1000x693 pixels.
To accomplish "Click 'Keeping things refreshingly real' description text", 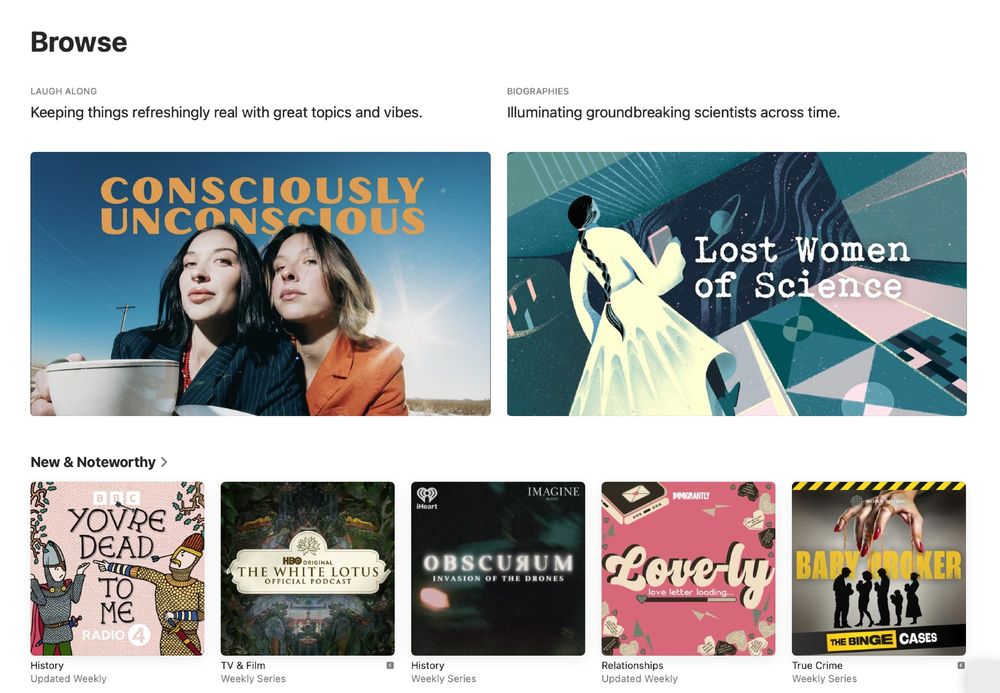I will point(226,112).
